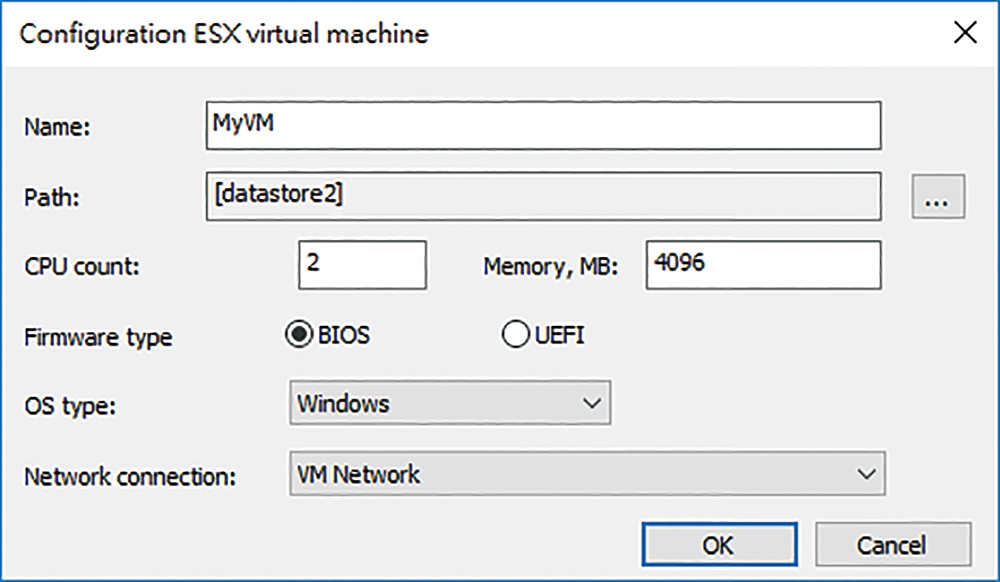Open the OS type Windows combo box

tap(450, 403)
